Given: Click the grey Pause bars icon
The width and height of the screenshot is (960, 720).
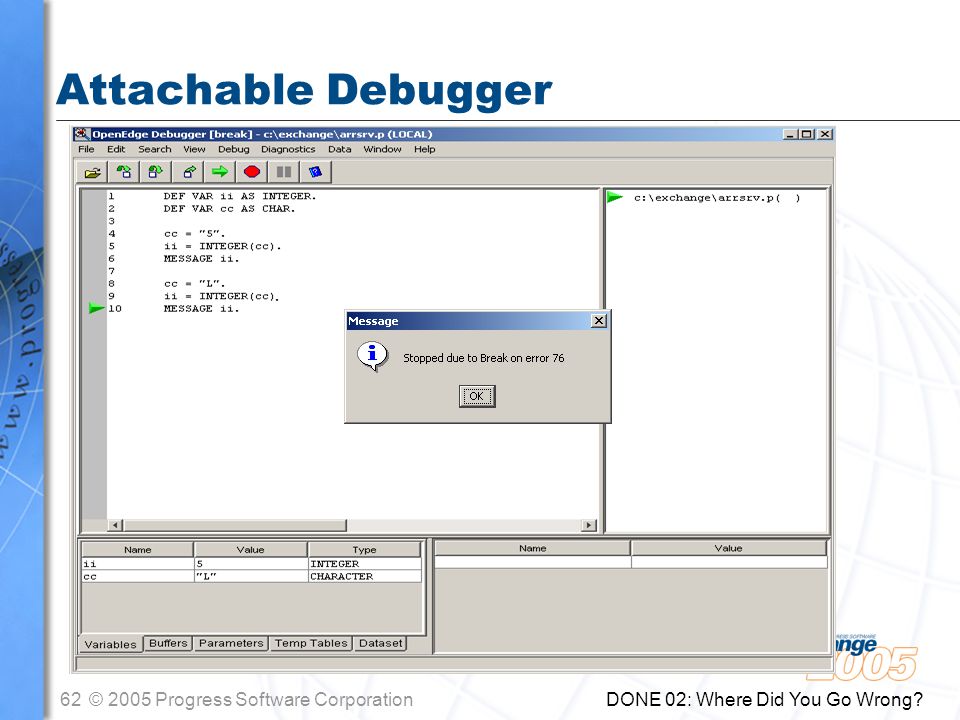Looking at the screenshot, I should [x=284, y=172].
